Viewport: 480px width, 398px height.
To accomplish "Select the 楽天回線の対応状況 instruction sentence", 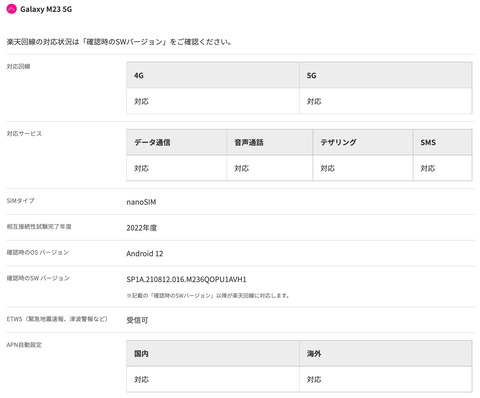I will [119, 42].
